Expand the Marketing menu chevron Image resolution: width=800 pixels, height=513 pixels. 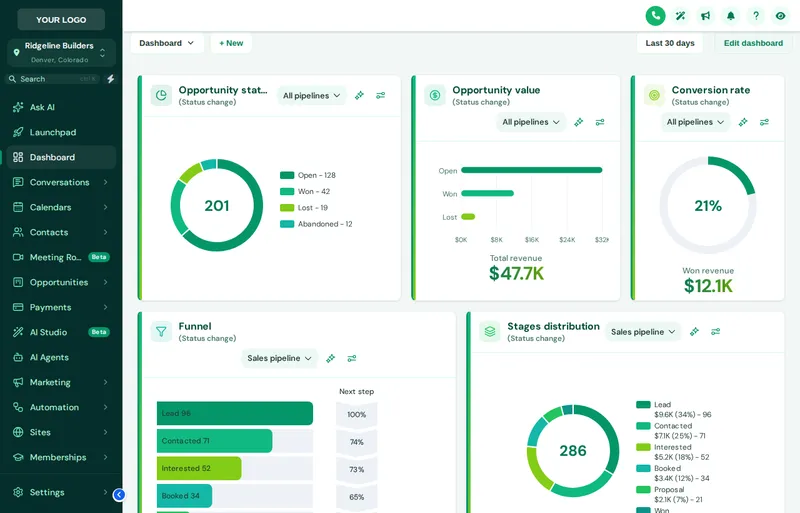click(106, 382)
